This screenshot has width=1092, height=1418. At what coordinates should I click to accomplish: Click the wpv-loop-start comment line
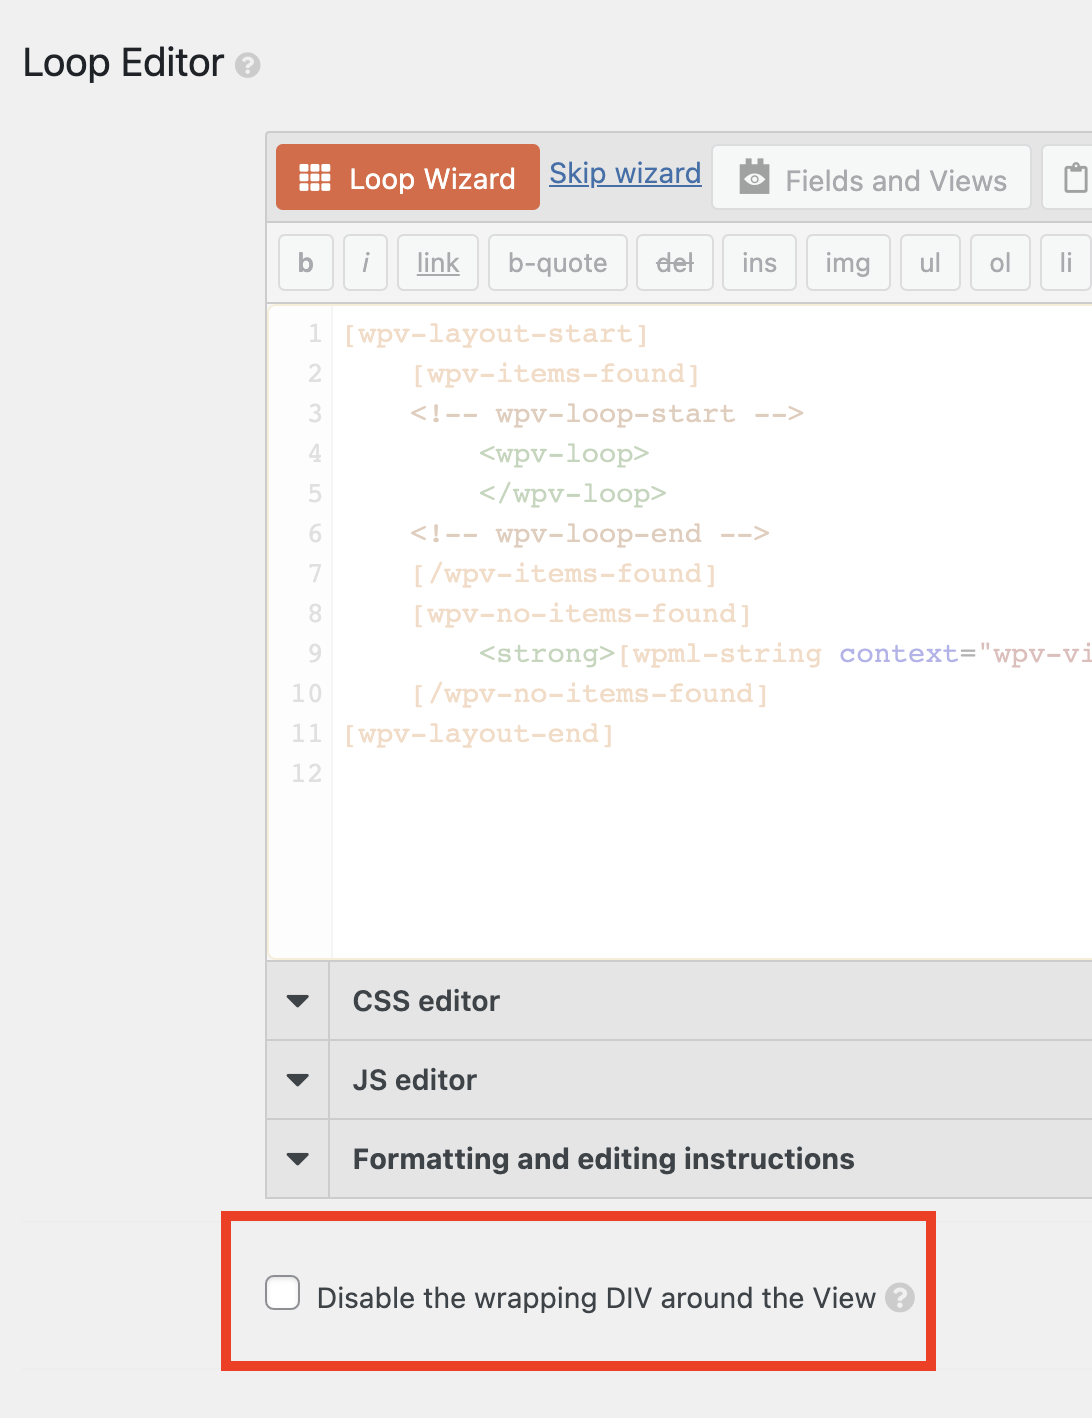607,413
